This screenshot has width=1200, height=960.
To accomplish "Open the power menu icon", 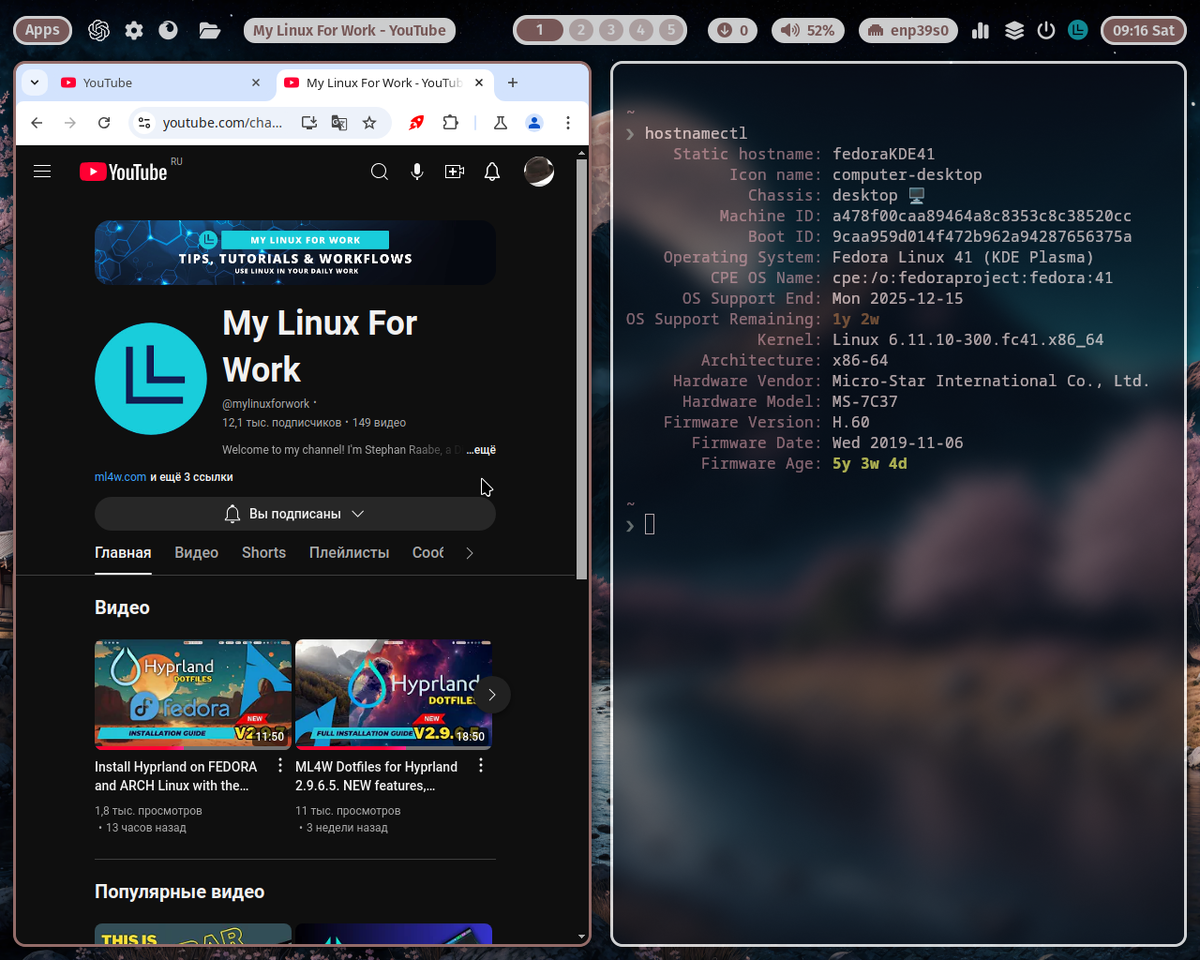I will point(1046,30).
